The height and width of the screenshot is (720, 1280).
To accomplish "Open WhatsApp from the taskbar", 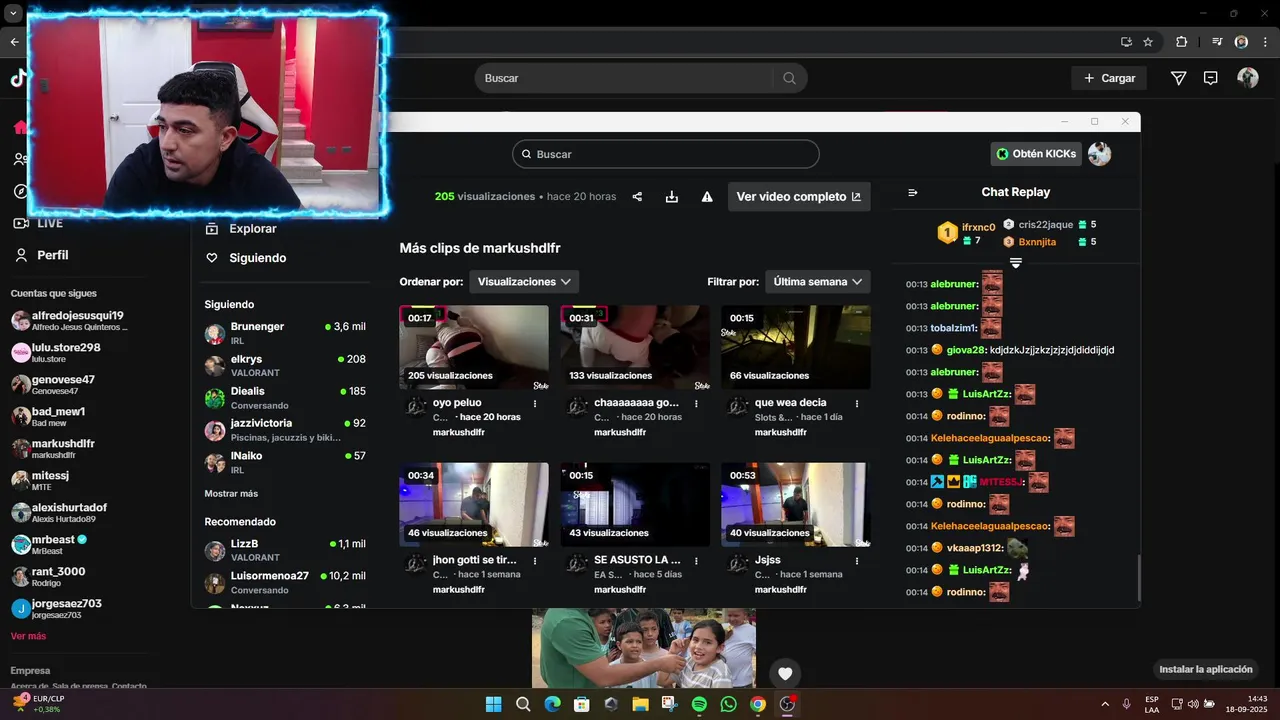I will pos(728,704).
